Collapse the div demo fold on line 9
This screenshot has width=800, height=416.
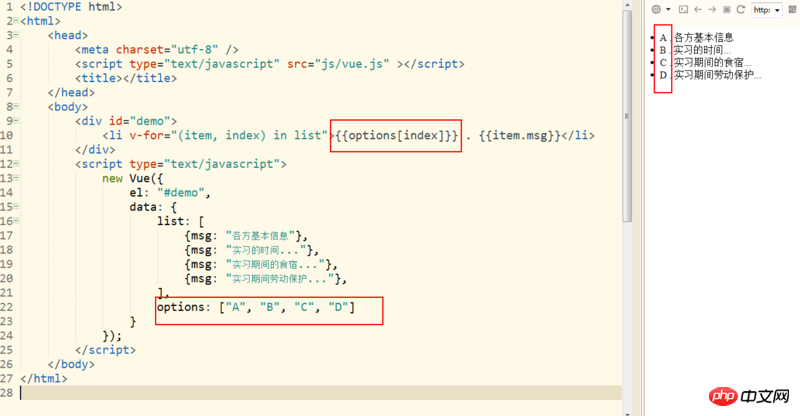(16, 120)
